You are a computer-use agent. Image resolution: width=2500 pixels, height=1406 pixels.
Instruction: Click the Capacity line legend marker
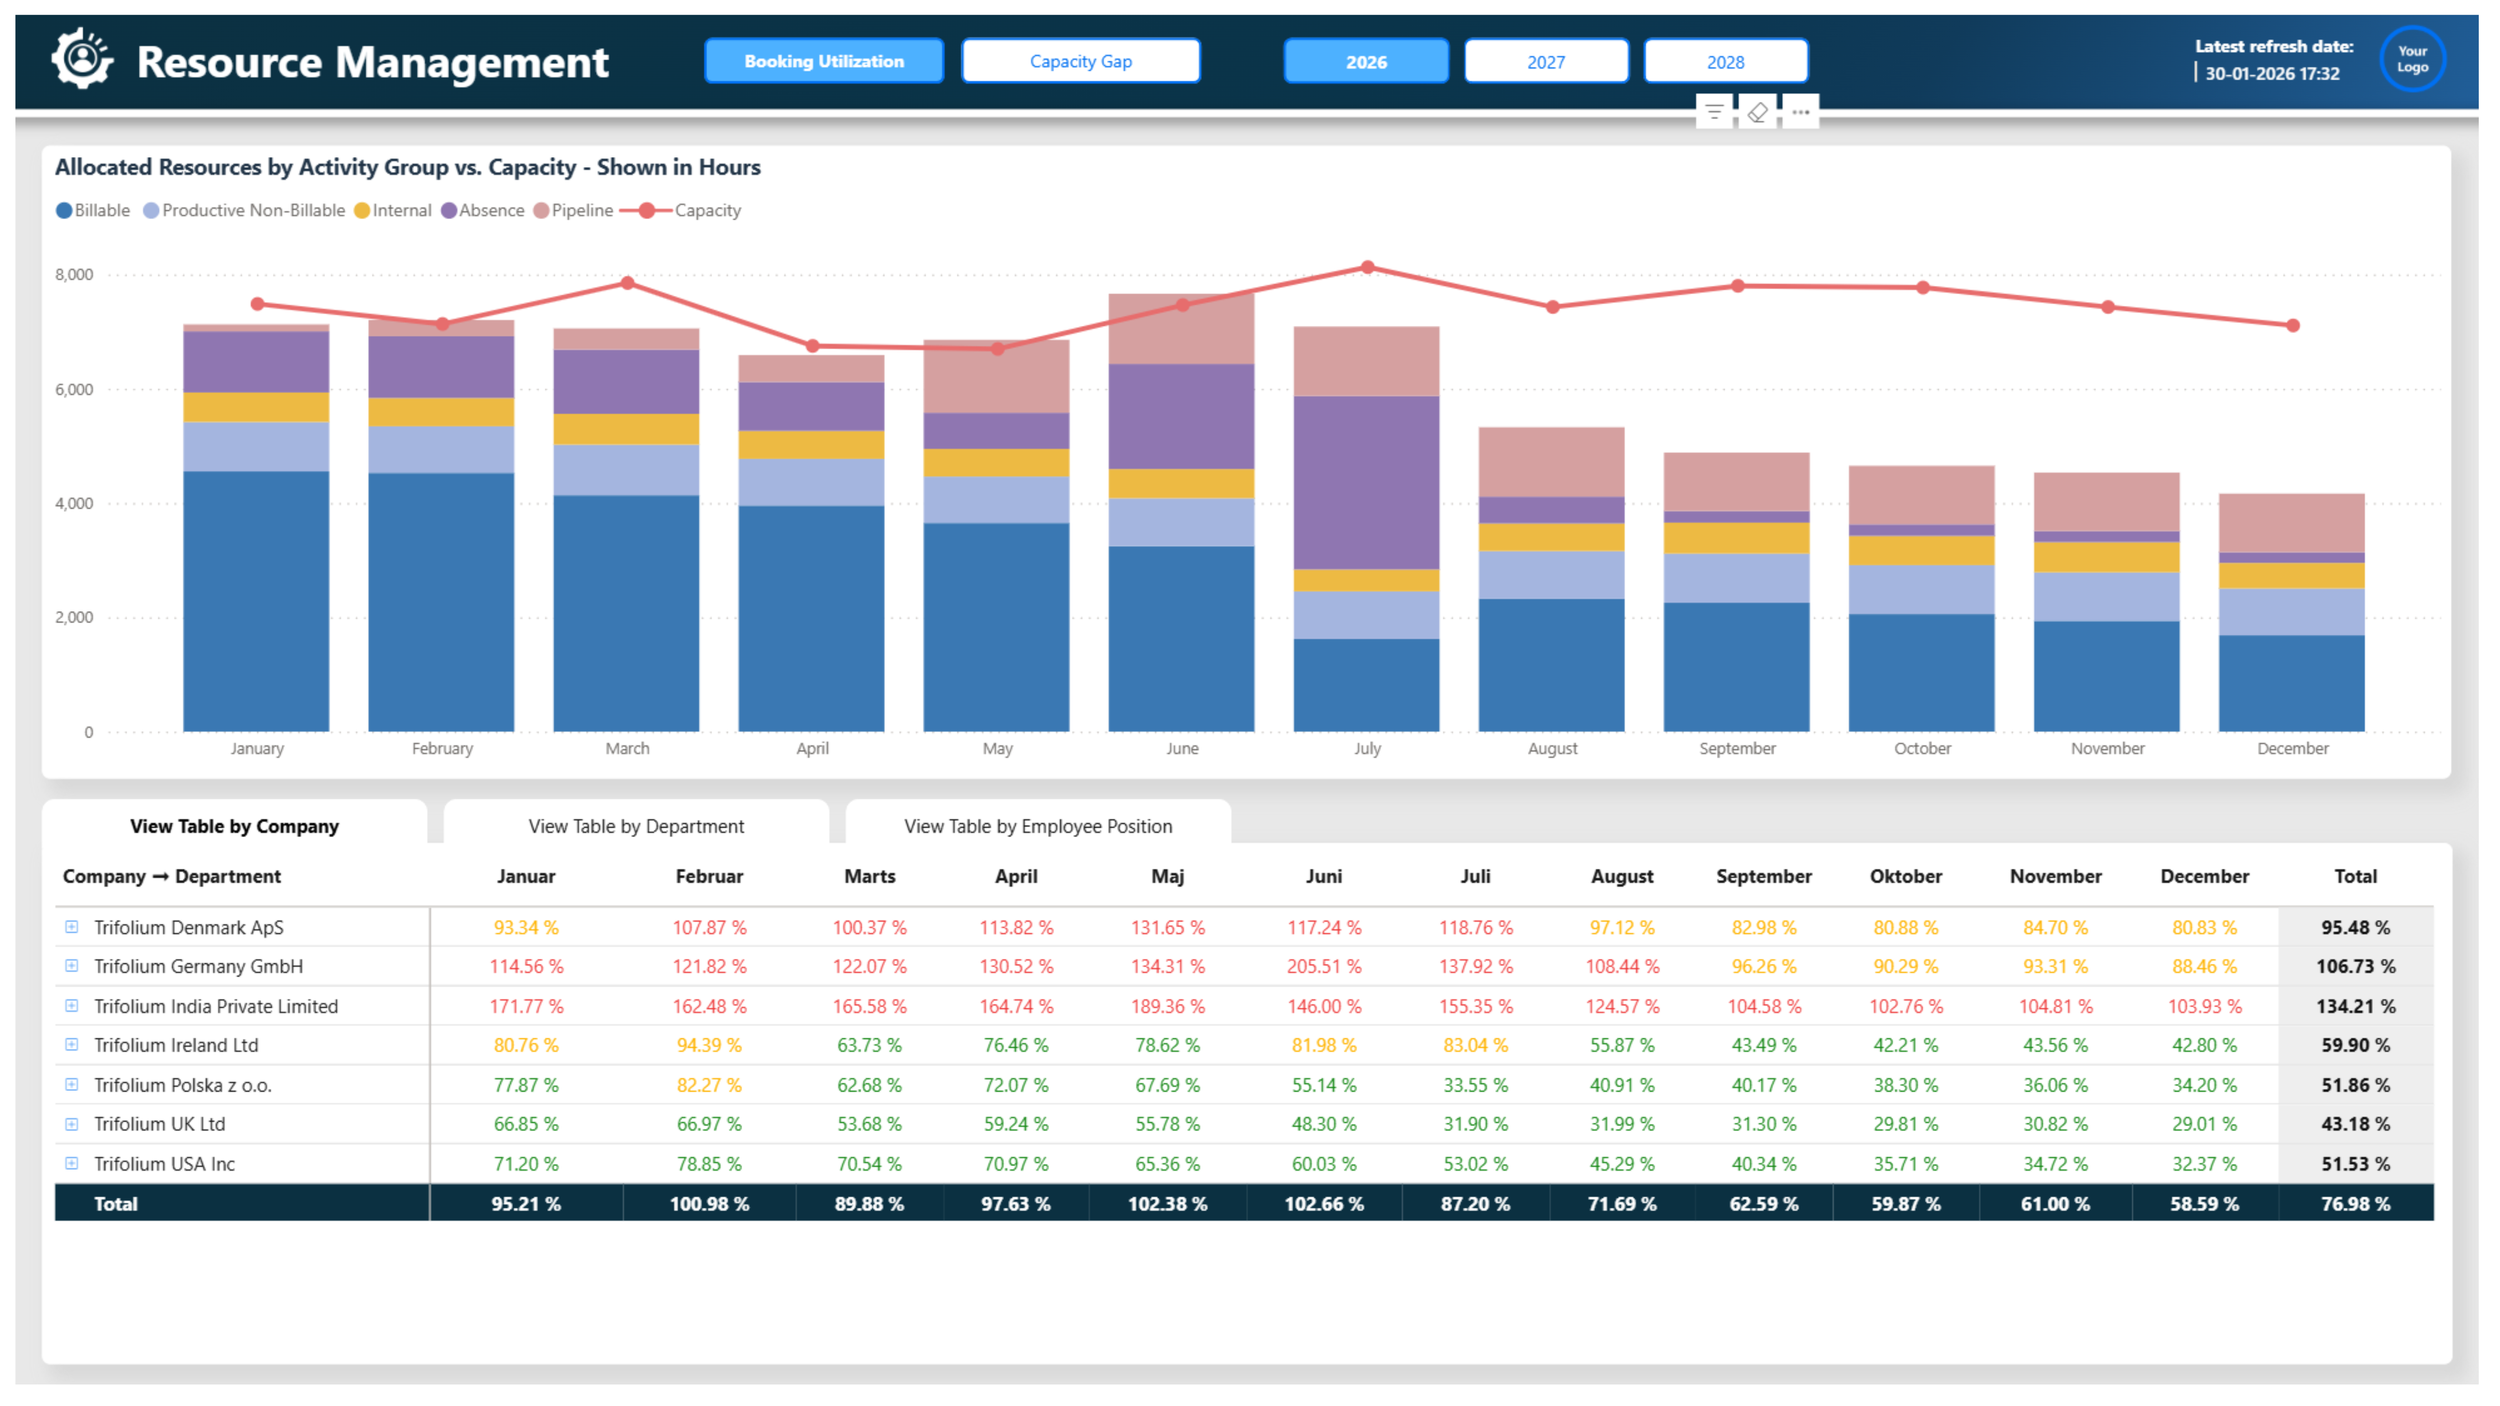coord(647,210)
